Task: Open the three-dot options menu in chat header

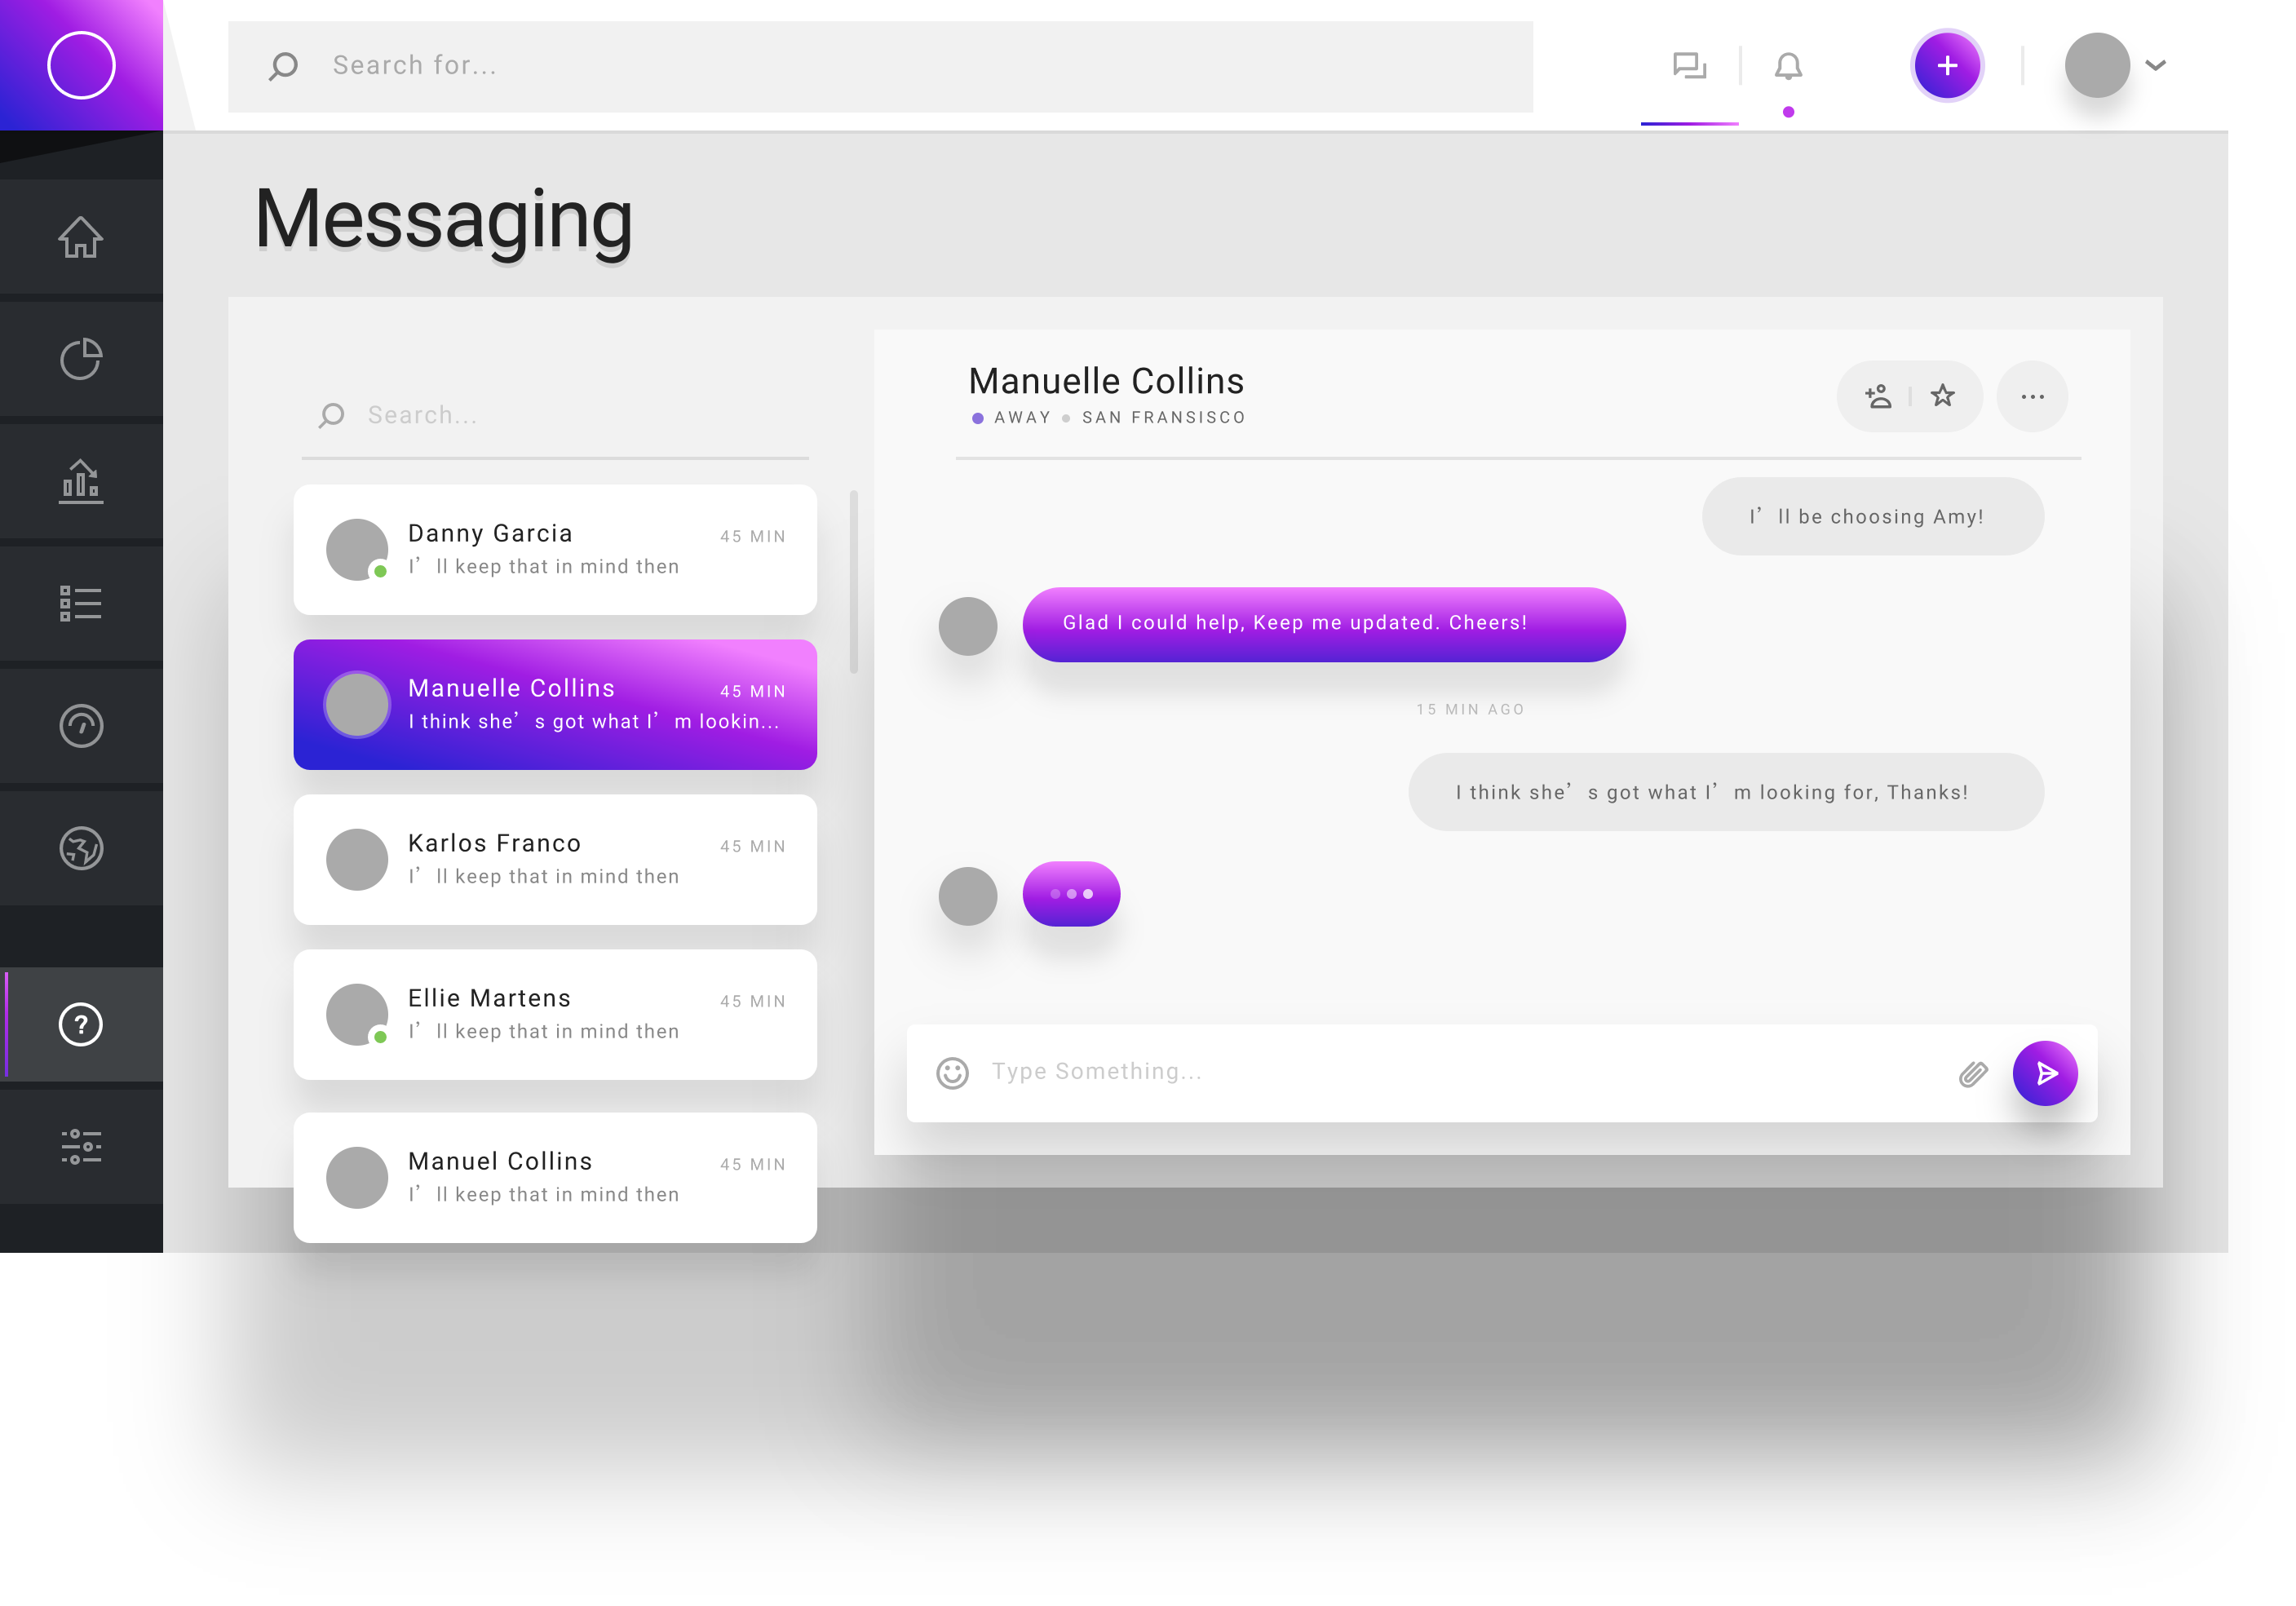Action: tap(2033, 393)
